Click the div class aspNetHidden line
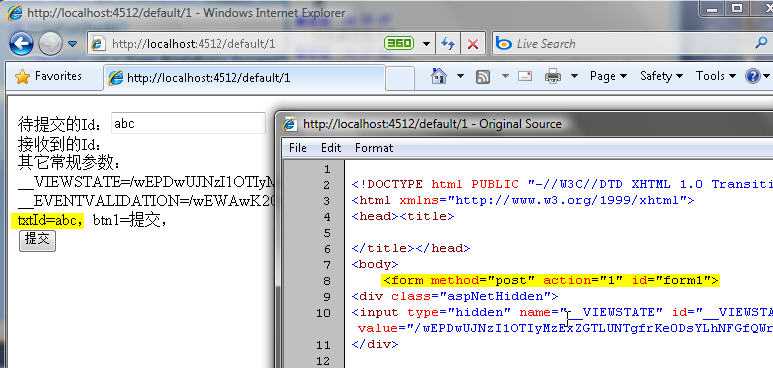Screen dimensions: 773x368 (455, 296)
